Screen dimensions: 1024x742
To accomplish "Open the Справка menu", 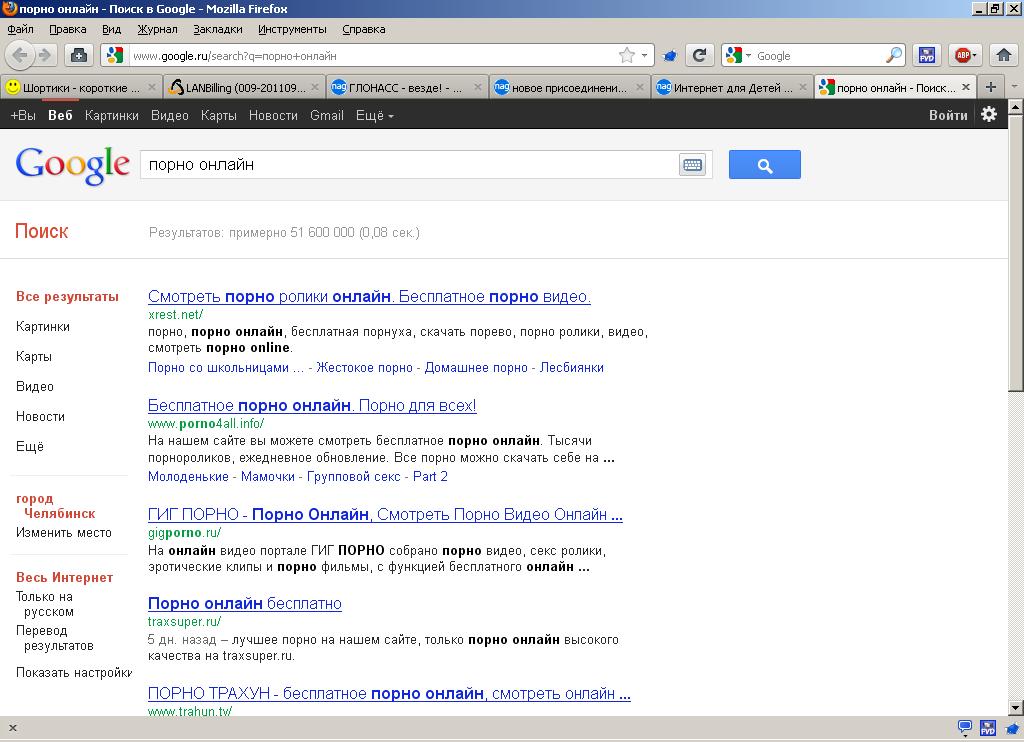I will tap(364, 29).
